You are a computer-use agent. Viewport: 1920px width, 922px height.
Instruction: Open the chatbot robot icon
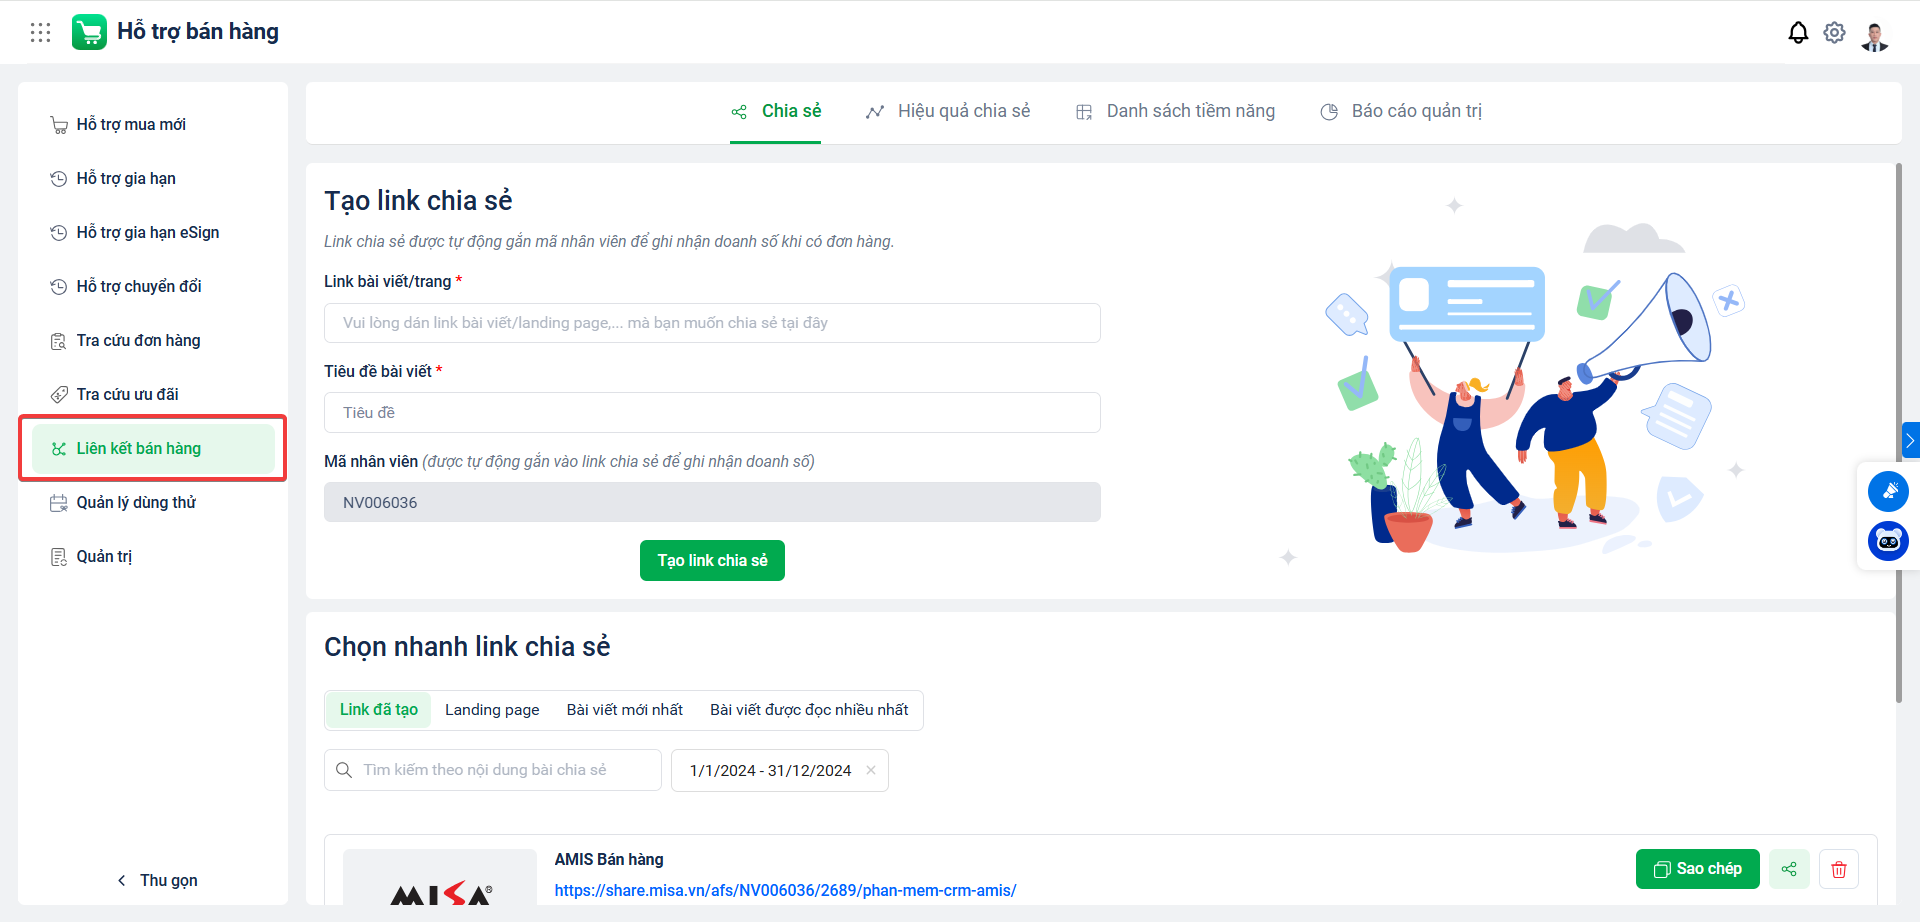point(1888,541)
